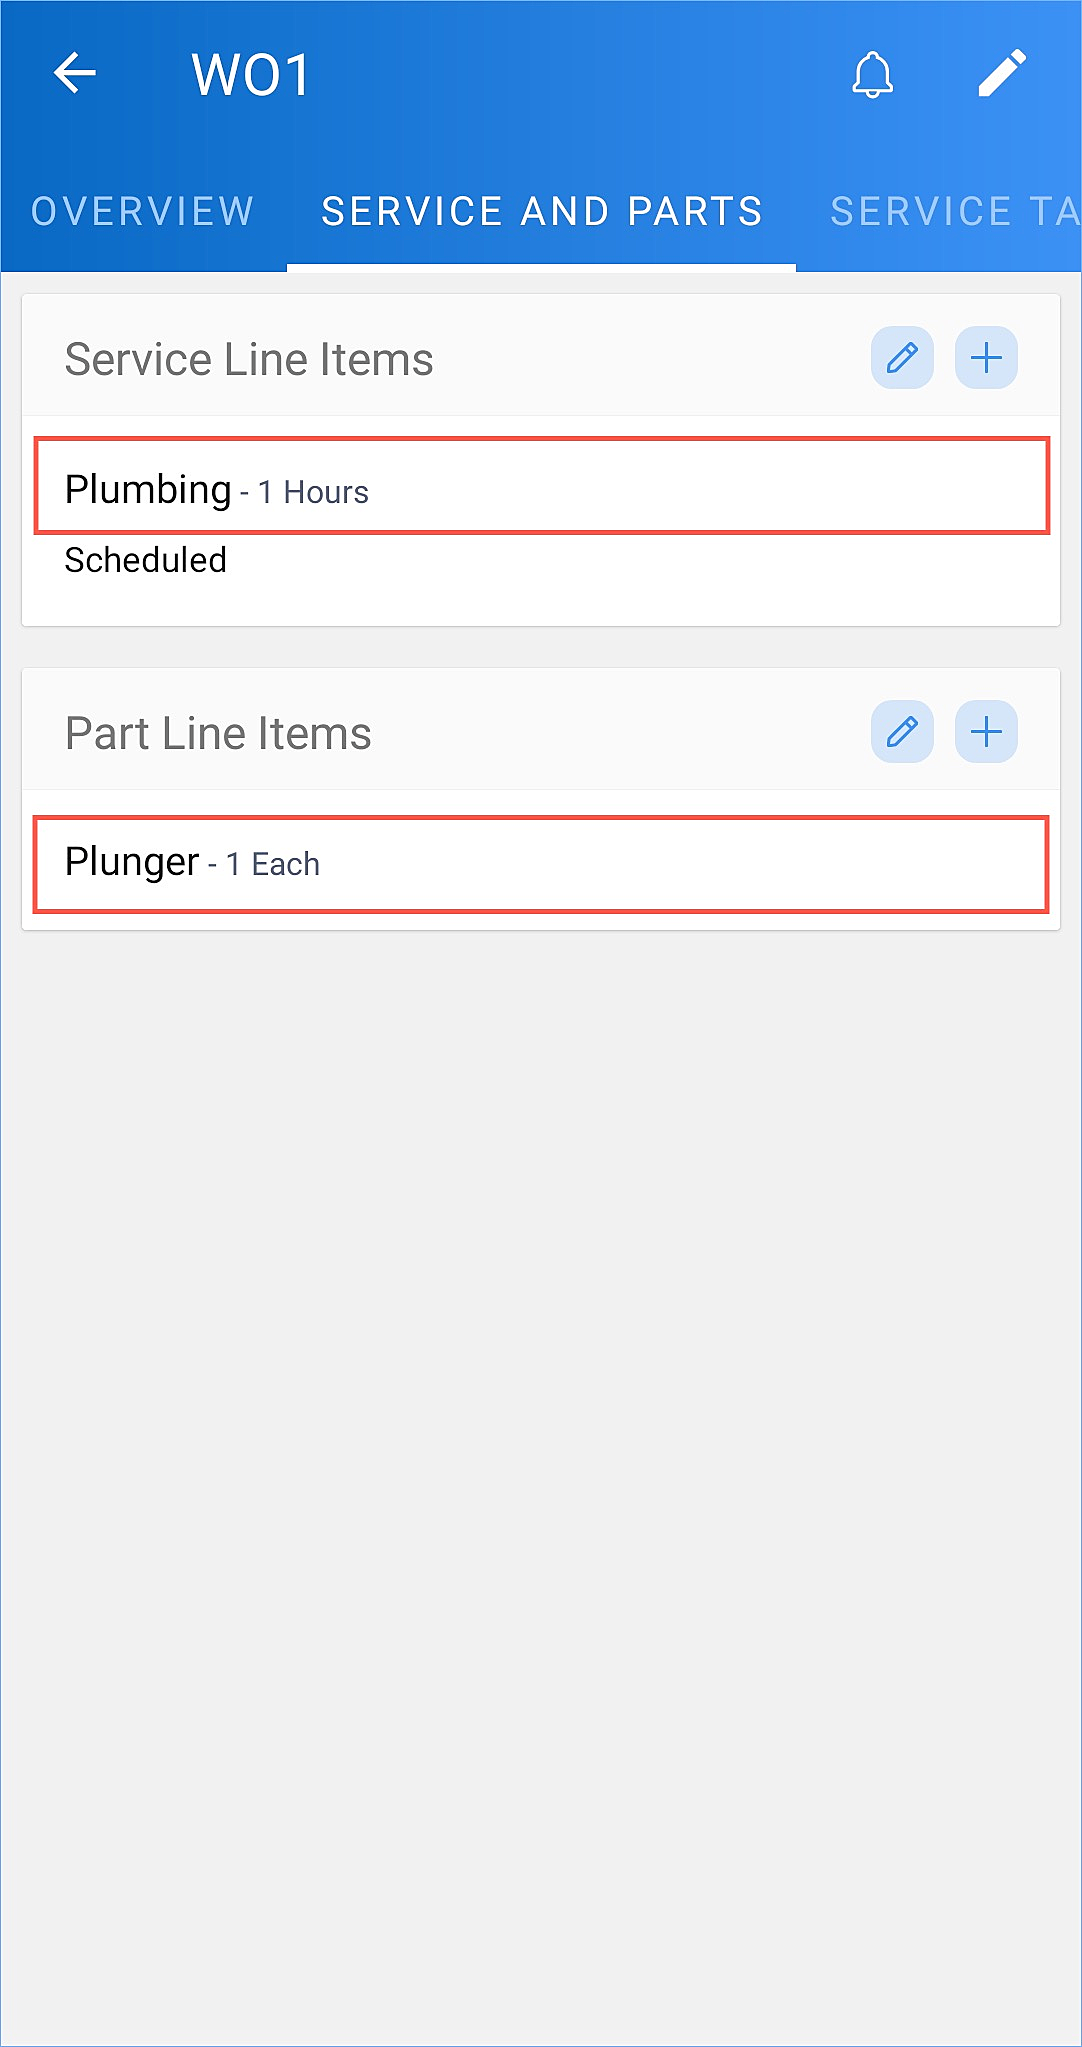The height and width of the screenshot is (2047, 1082).
Task: Edit Part Line Items with pencil icon
Action: click(902, 732)
